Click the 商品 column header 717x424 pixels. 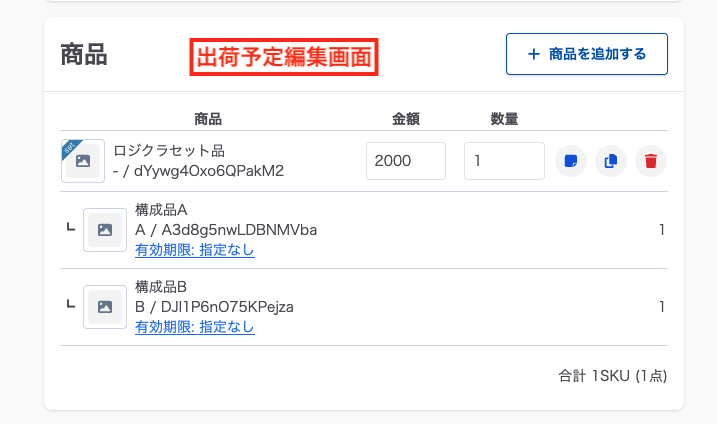pyautogui.click(x=208, y=119)
